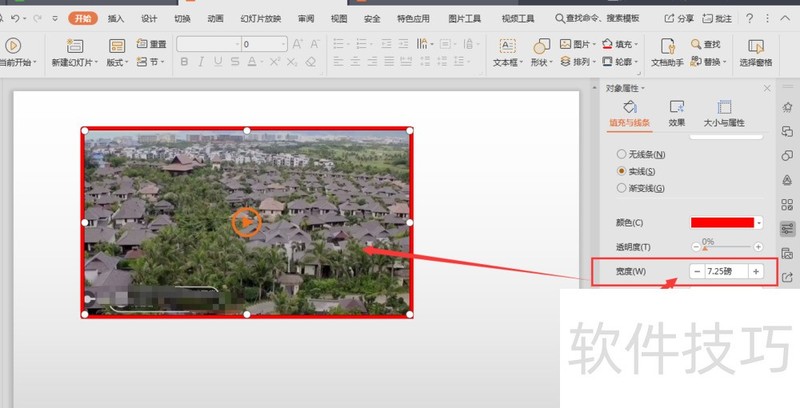The image size is (800, 408).
Task: Click the Comment (批注) button
Action: tap(717, 19)
